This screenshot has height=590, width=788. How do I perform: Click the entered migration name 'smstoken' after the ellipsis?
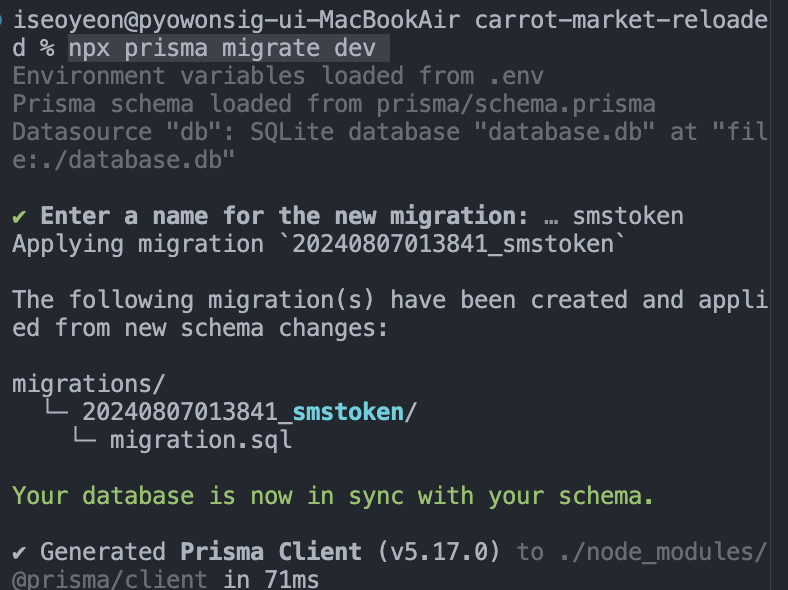point(628,216)
